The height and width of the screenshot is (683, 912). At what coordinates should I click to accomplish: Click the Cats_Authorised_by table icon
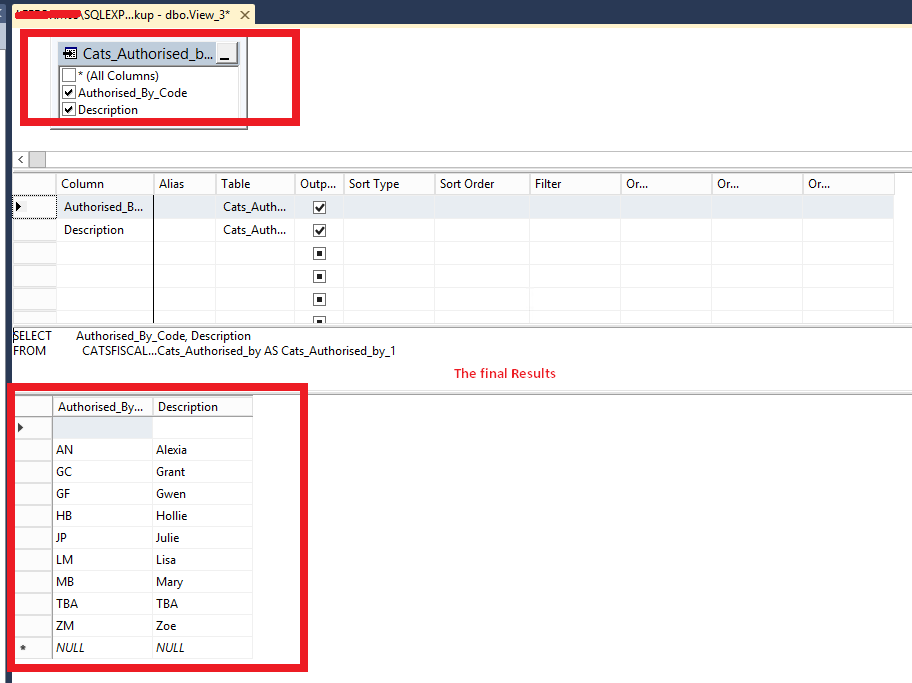[x=70, y=54]
